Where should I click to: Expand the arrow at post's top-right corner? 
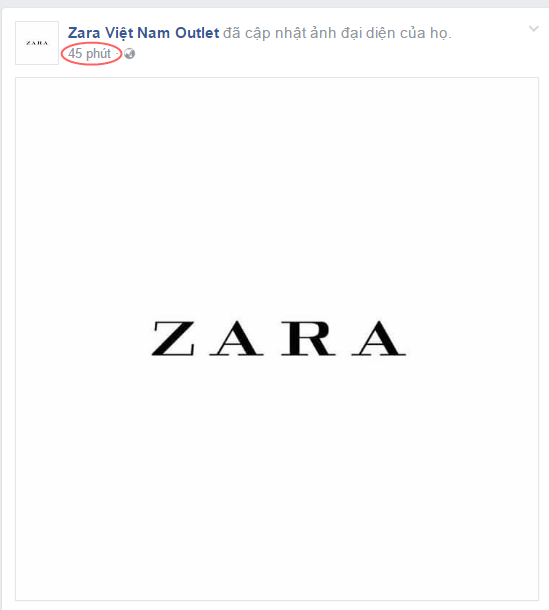[x=534, y=28]
